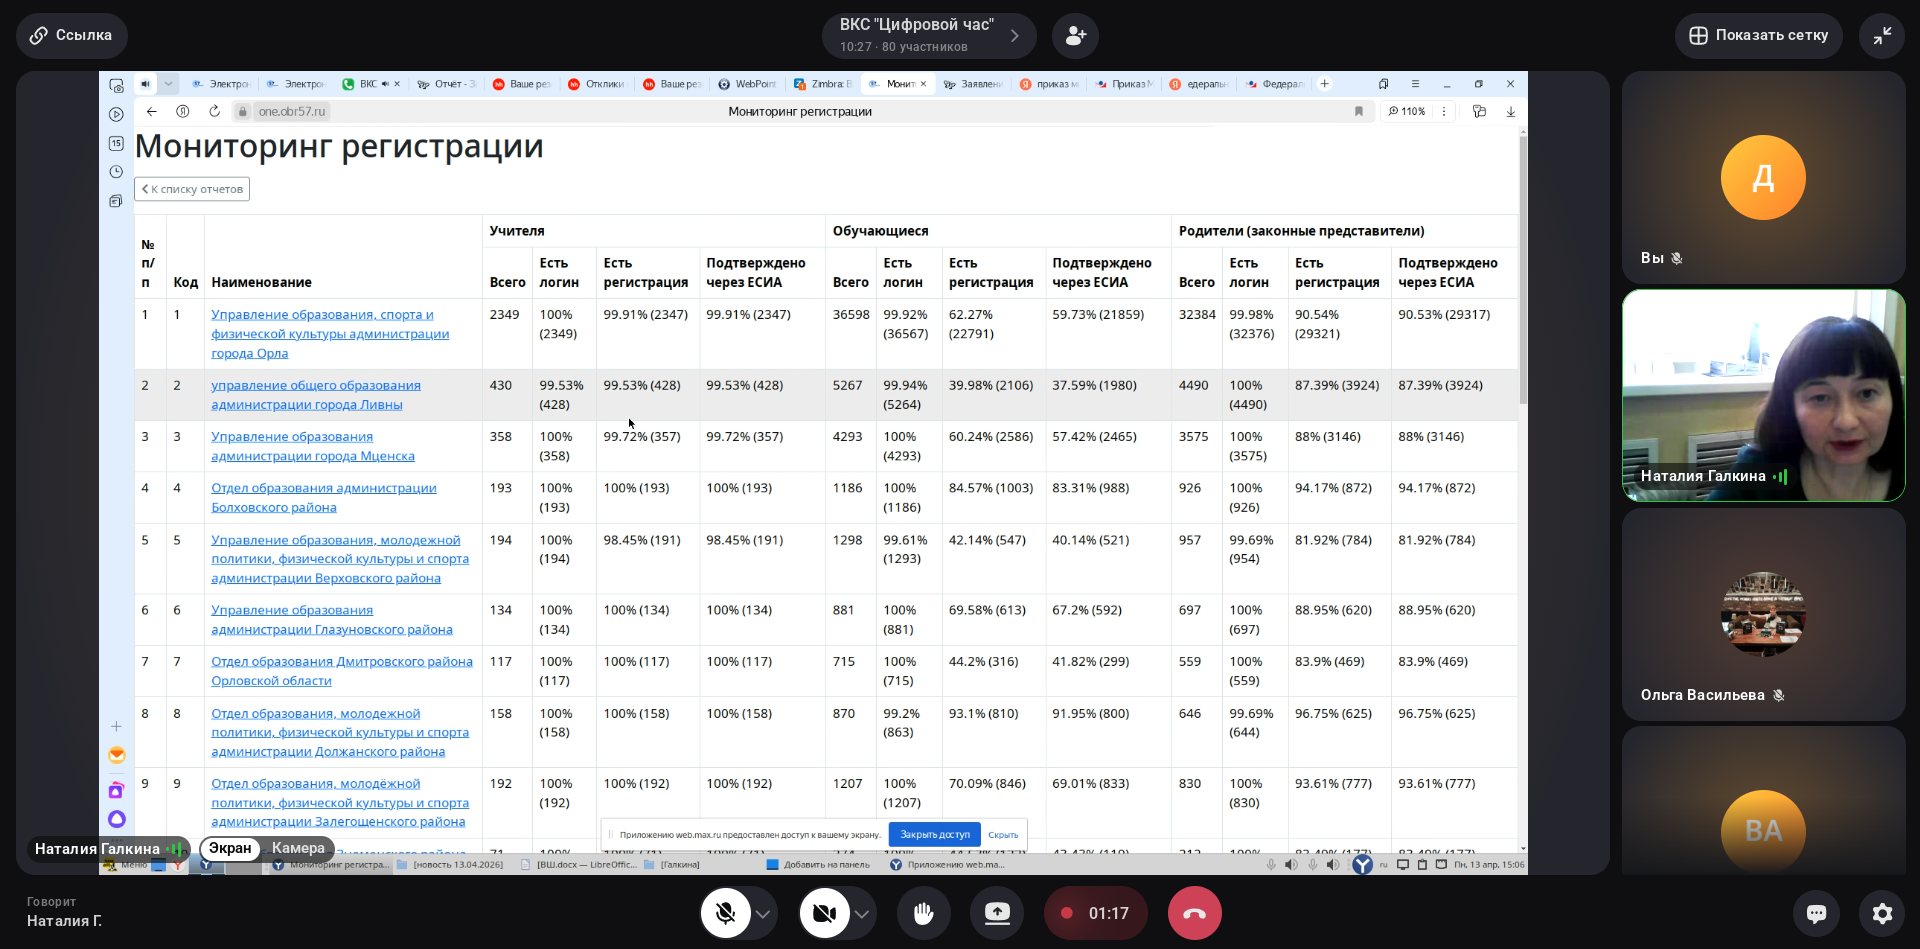1920x949 pixels.
Task: Select the Экран view tab
Action: coord(230,848)
